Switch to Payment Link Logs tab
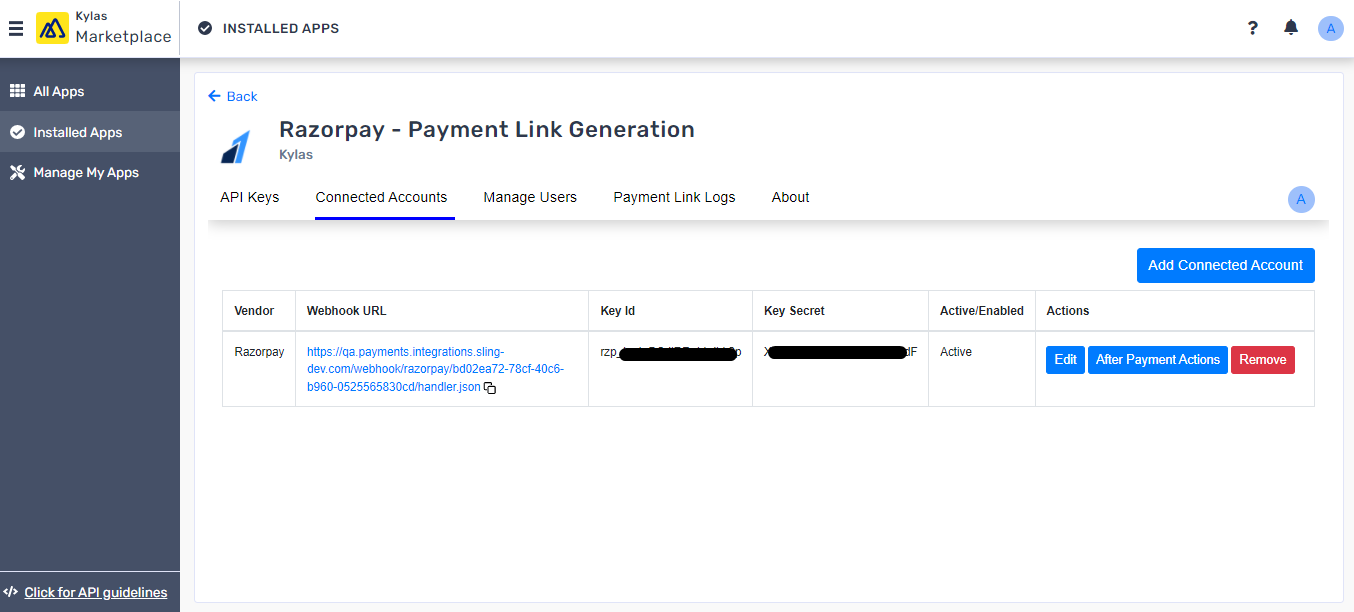The width and height of the screenshot is (1354, 612). tap(674, 197)
